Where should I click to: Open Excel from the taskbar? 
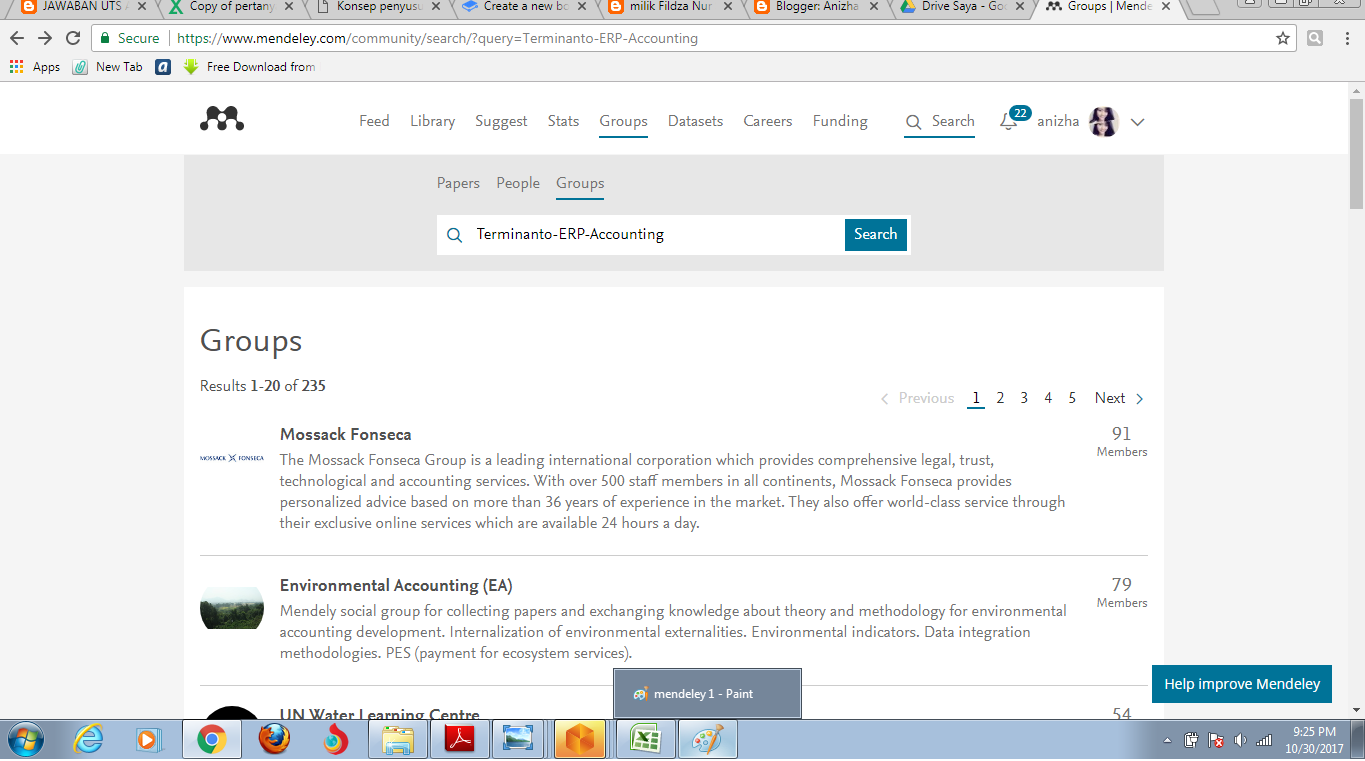pos(645,739)
